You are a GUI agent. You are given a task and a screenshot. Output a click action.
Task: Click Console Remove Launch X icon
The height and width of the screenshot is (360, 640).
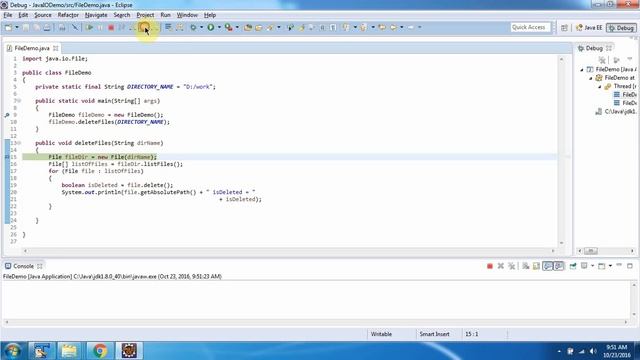tap(500, 266)
